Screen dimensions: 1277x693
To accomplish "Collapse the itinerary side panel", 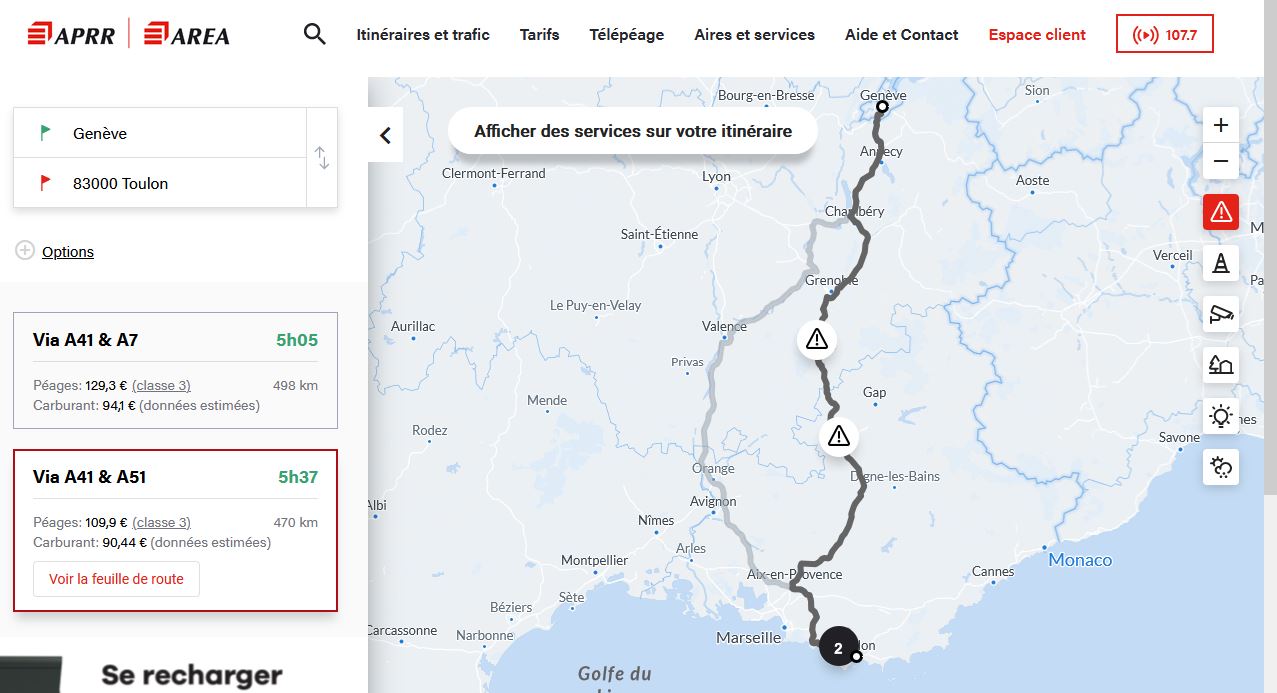I will (385, 136).
